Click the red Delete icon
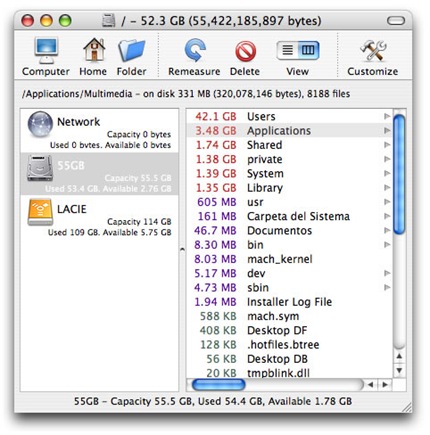 pos(245,51)
